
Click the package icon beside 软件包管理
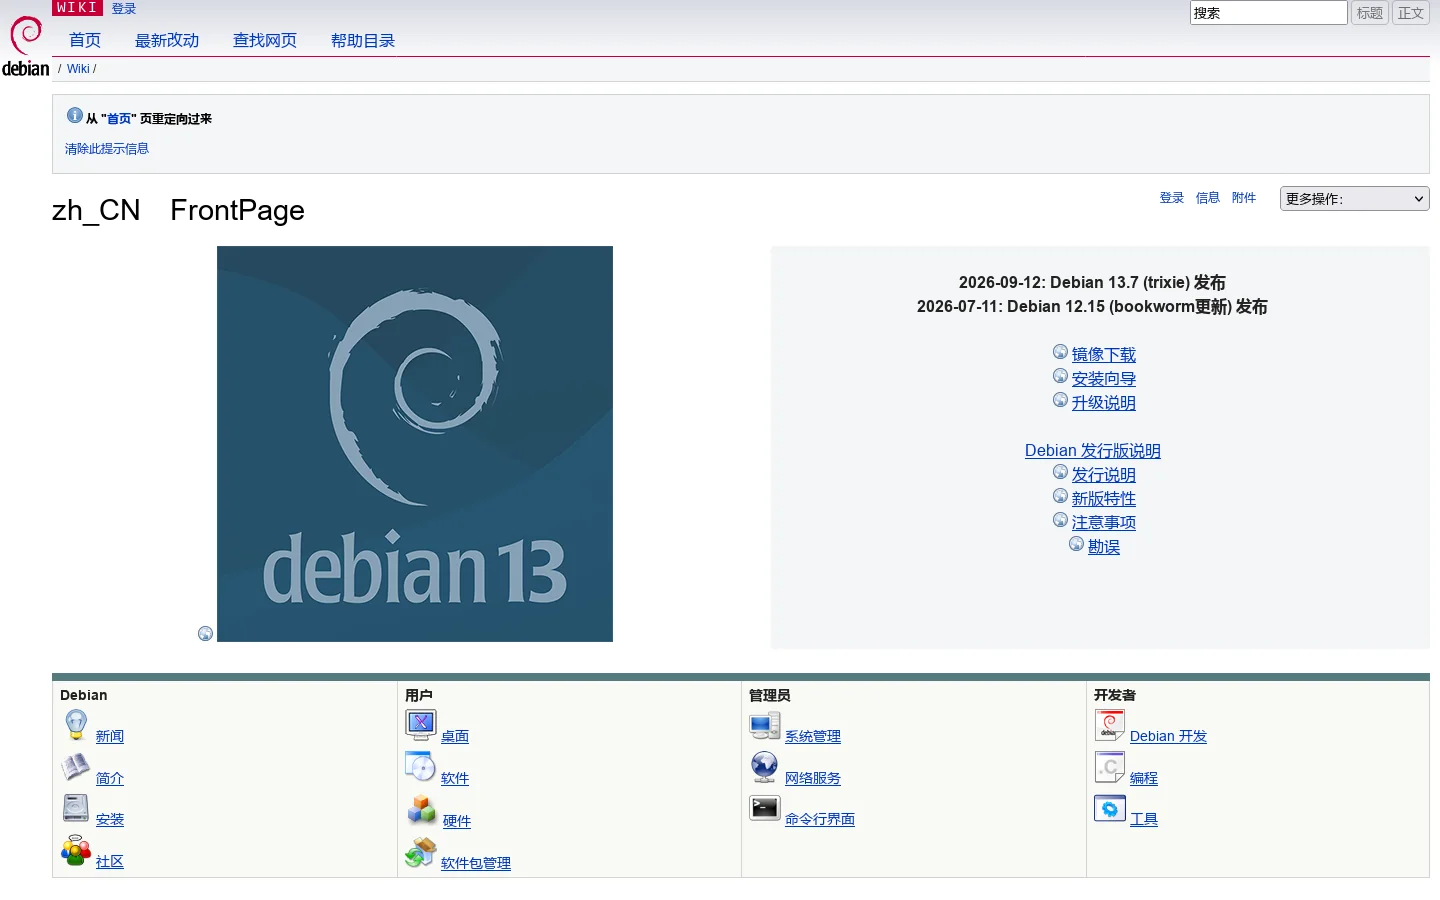click(421, 852)
